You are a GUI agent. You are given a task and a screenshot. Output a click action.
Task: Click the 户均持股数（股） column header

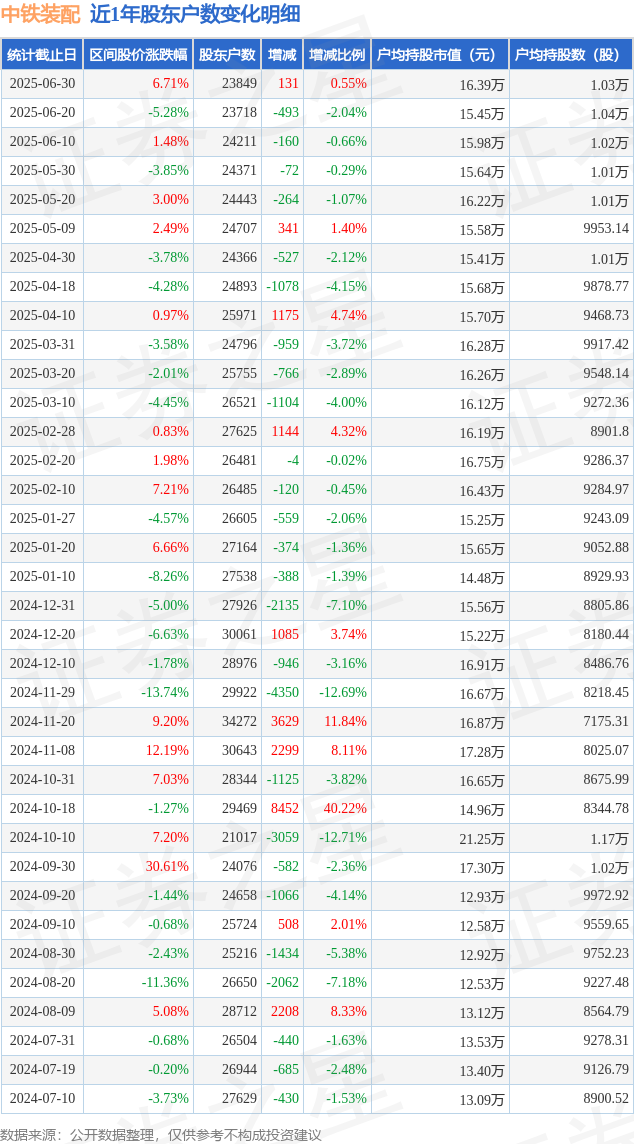[571, 55]
